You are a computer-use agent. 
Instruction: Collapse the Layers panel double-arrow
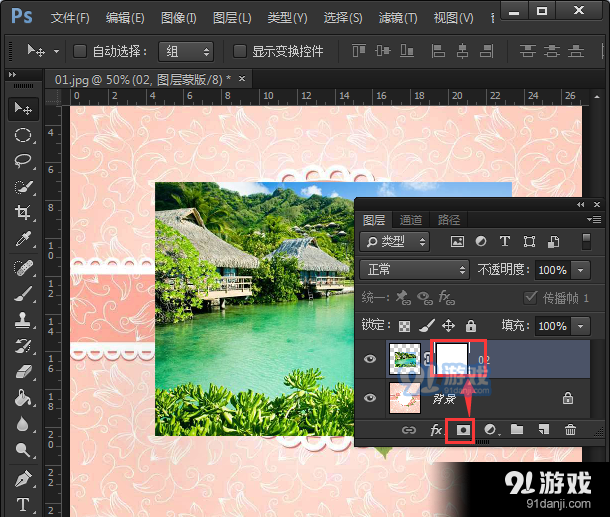pyautogui.click(x=581, y=204)
